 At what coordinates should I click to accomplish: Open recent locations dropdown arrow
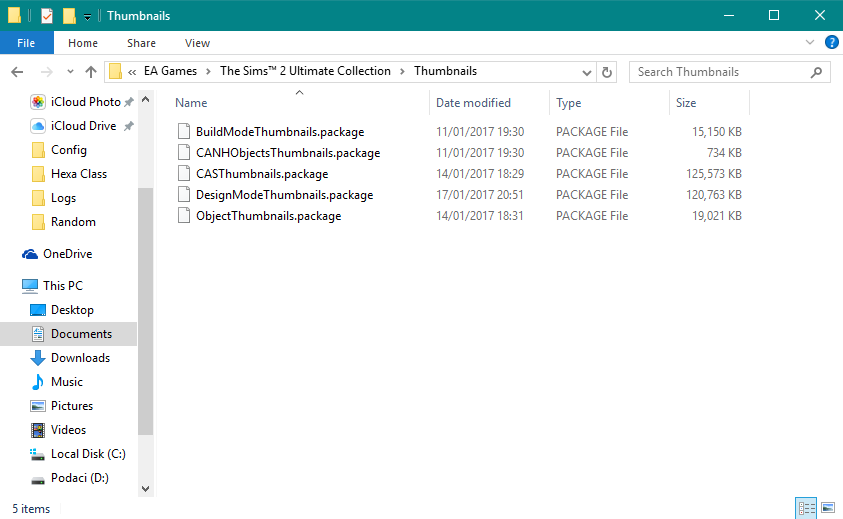click(69, 72)
